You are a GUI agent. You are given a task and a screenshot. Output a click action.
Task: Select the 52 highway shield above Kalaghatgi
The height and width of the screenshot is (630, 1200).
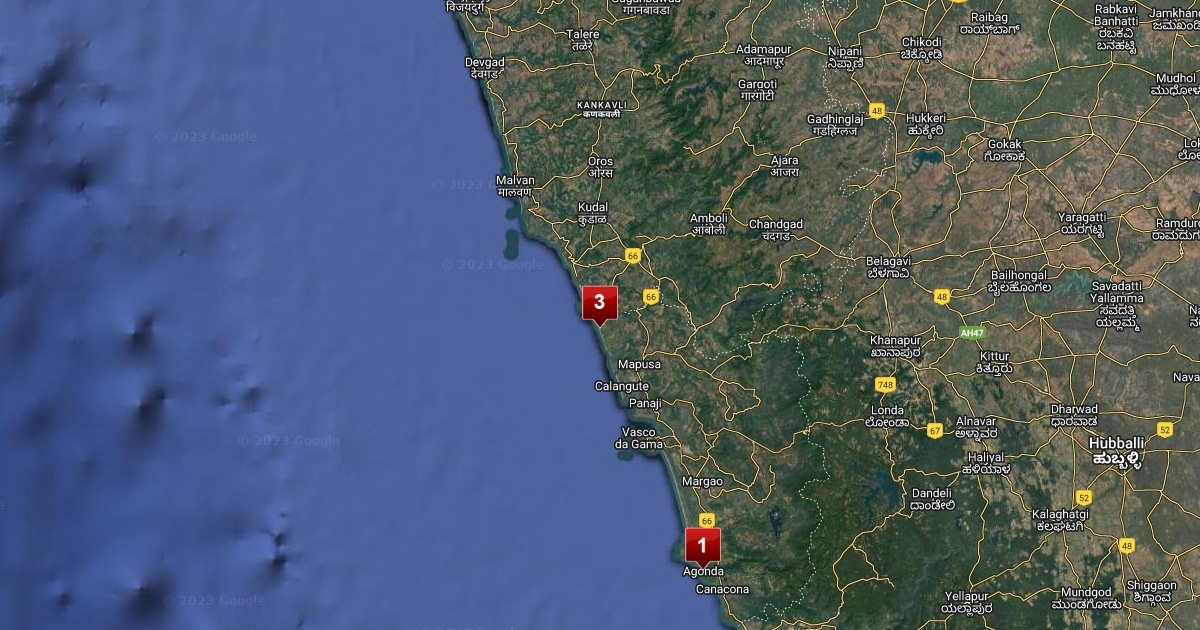point(1084,497)
